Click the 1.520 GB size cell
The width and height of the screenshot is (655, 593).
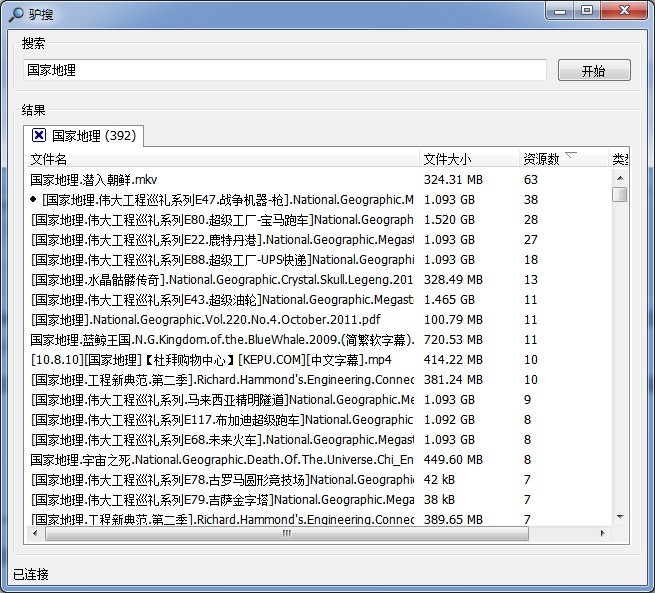pos(449,220)
